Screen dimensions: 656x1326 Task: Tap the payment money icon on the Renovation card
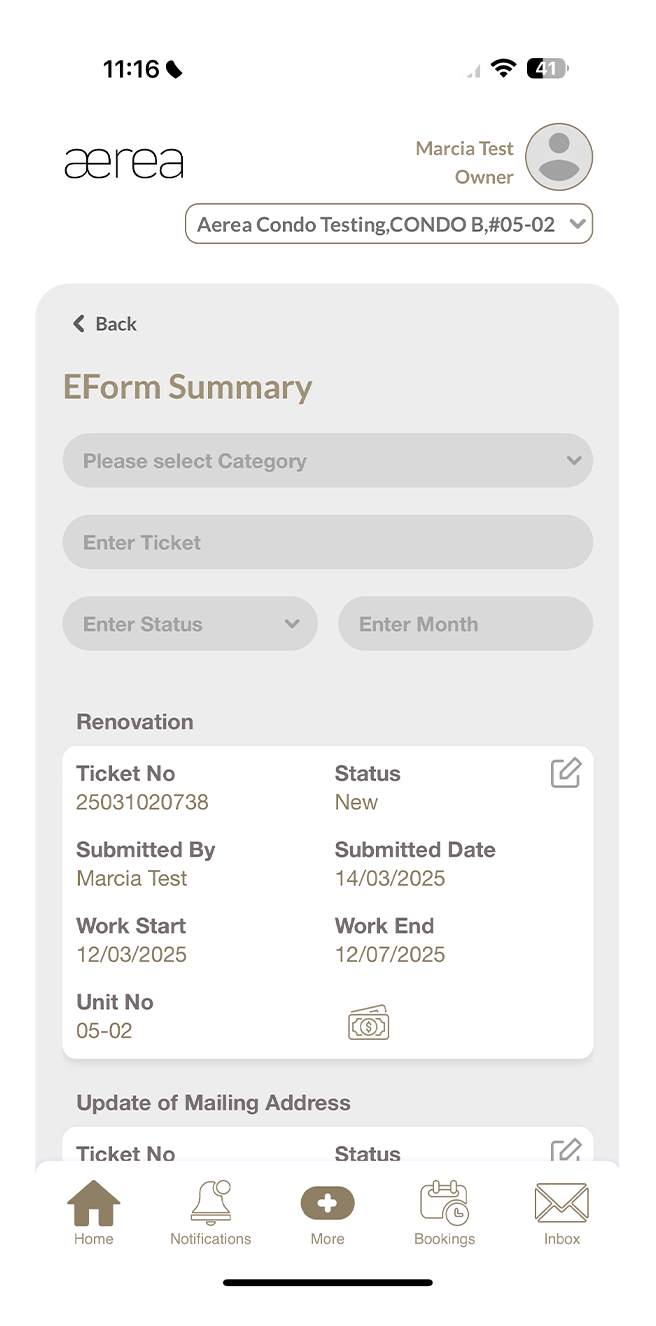pyautogui.click(x=368, y=1021)
